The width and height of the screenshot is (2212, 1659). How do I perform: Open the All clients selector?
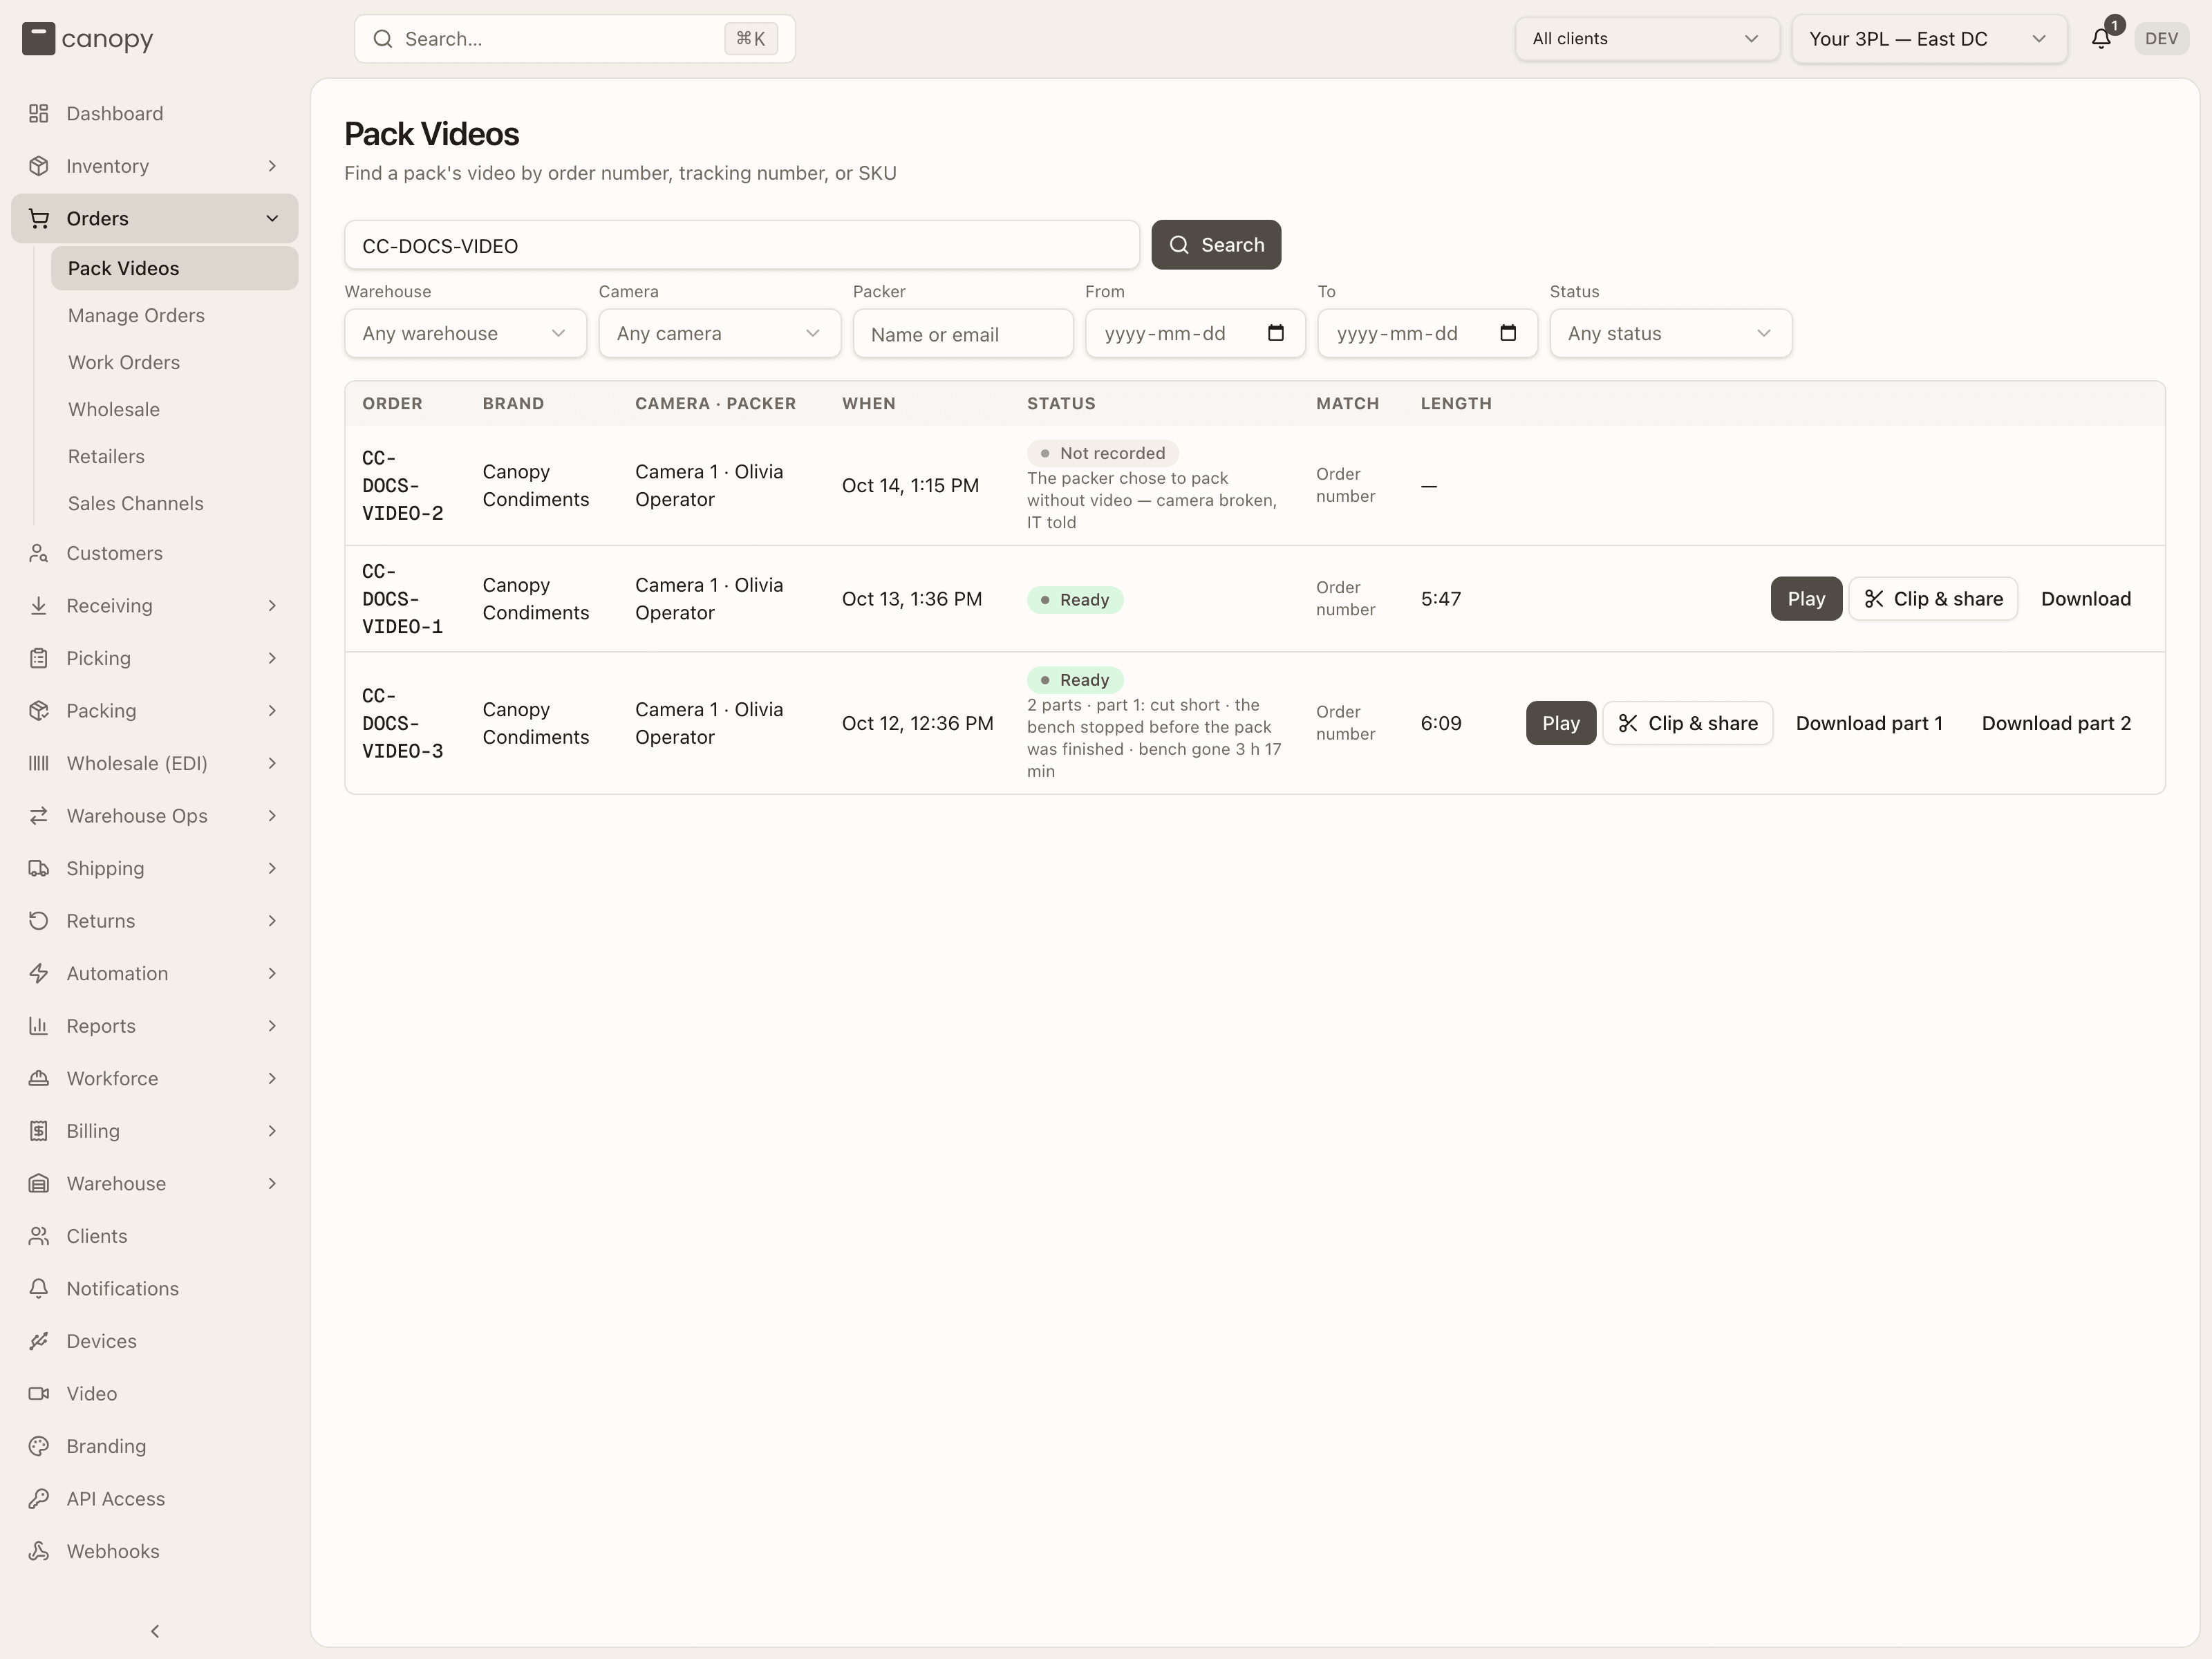pos(1646,39)
